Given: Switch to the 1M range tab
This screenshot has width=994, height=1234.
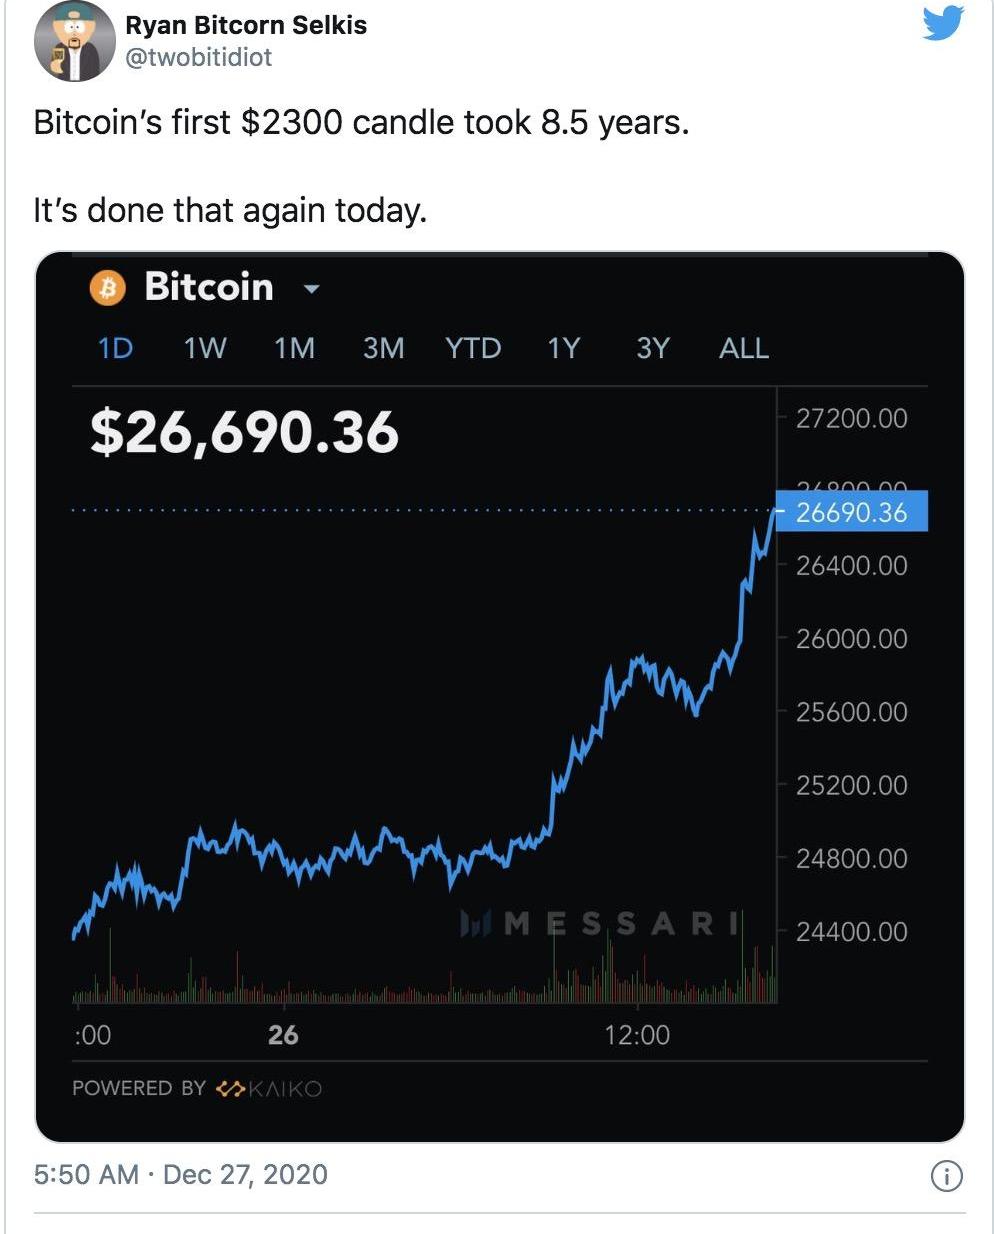Looking at the screenshot, I should pos(294,348).
